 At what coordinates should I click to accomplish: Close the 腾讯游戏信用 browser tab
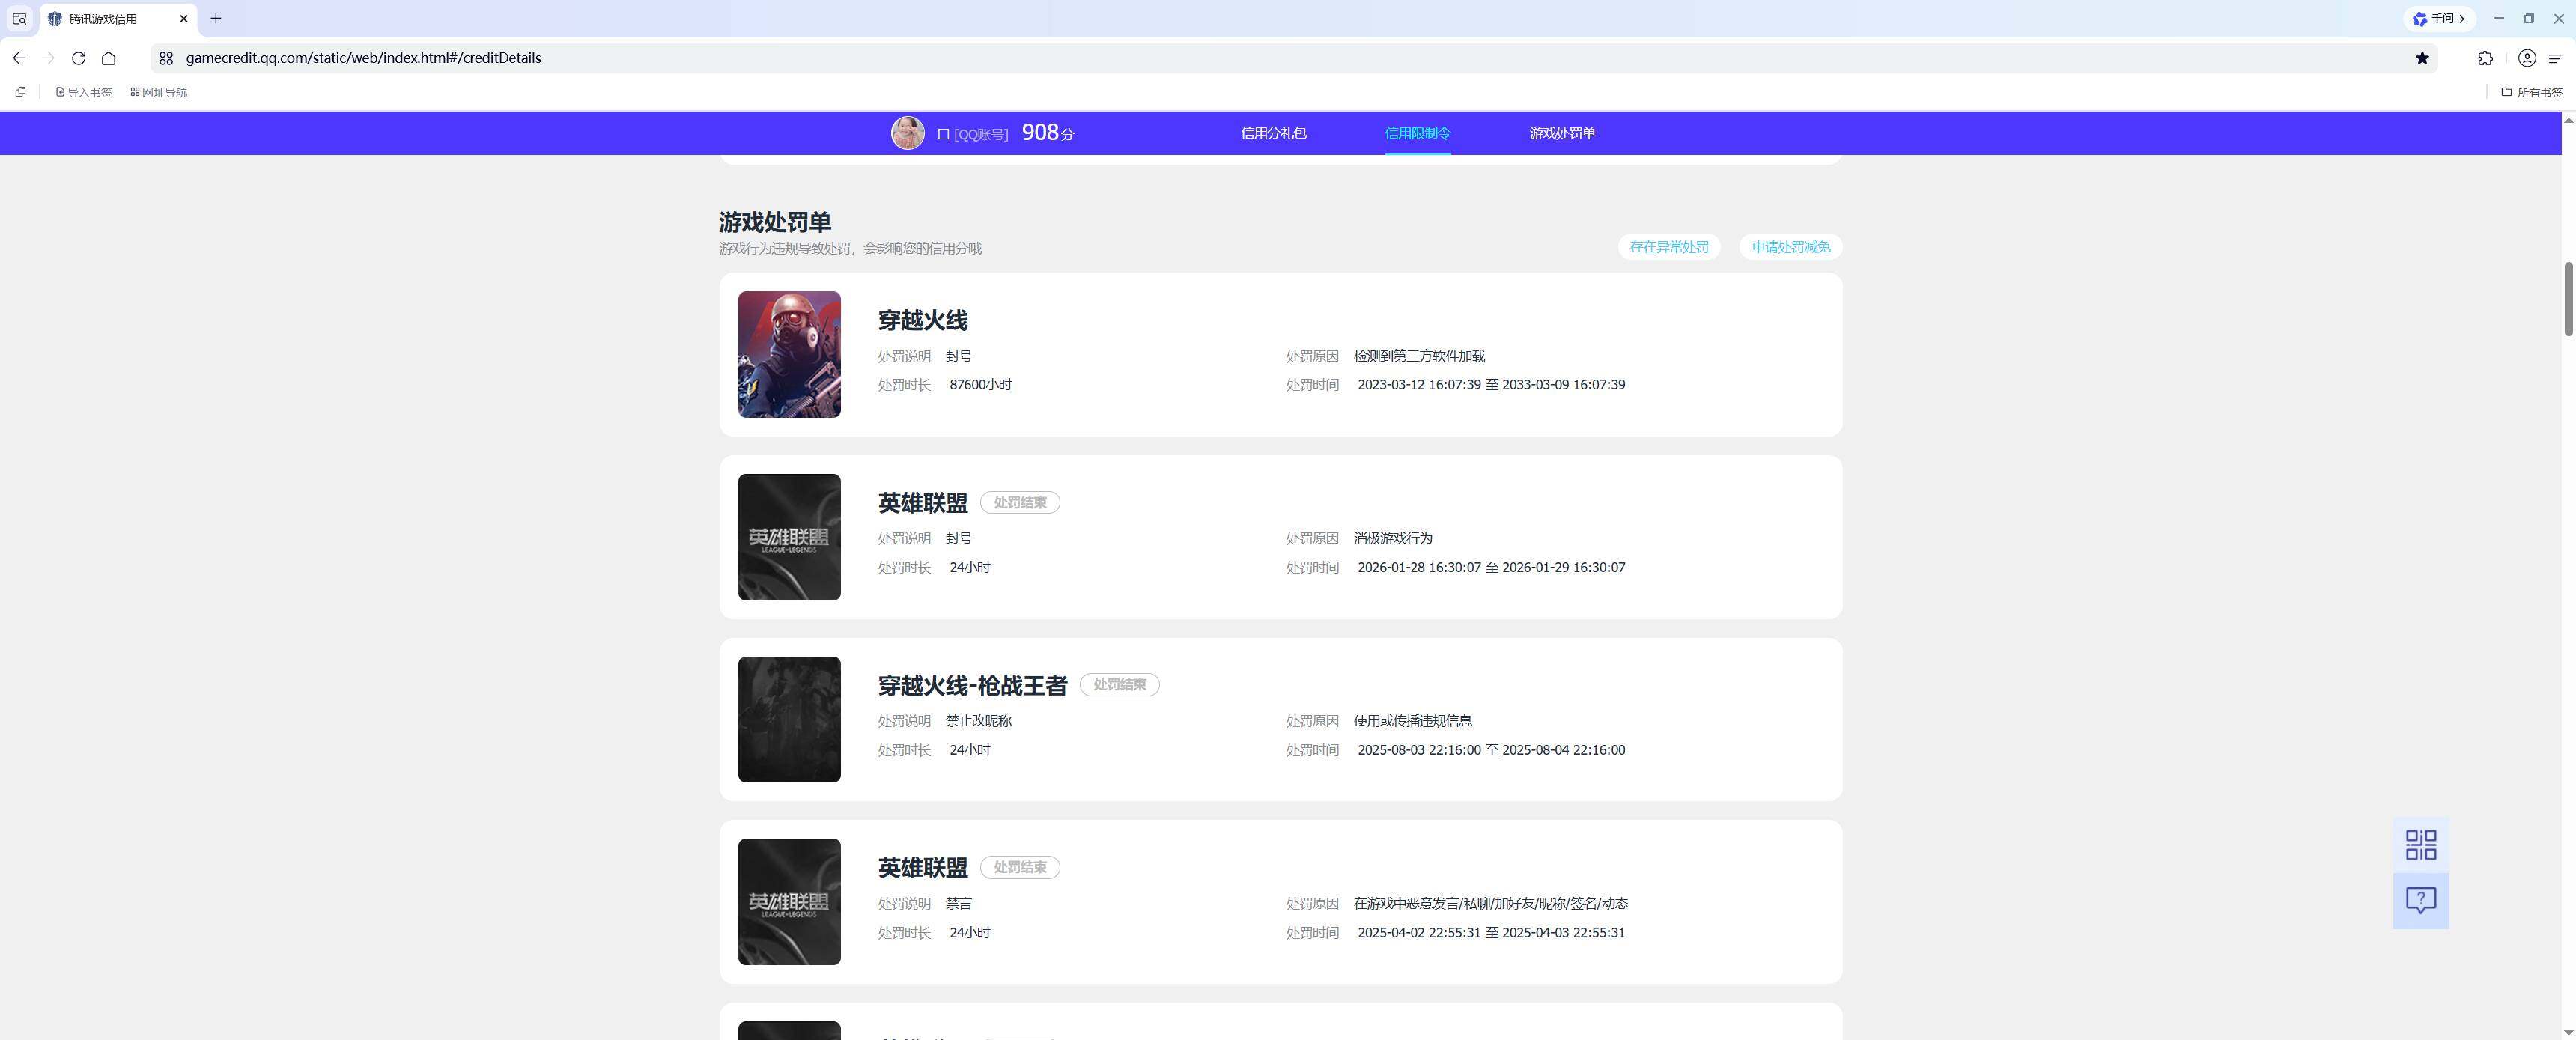[x=183, y=18]
